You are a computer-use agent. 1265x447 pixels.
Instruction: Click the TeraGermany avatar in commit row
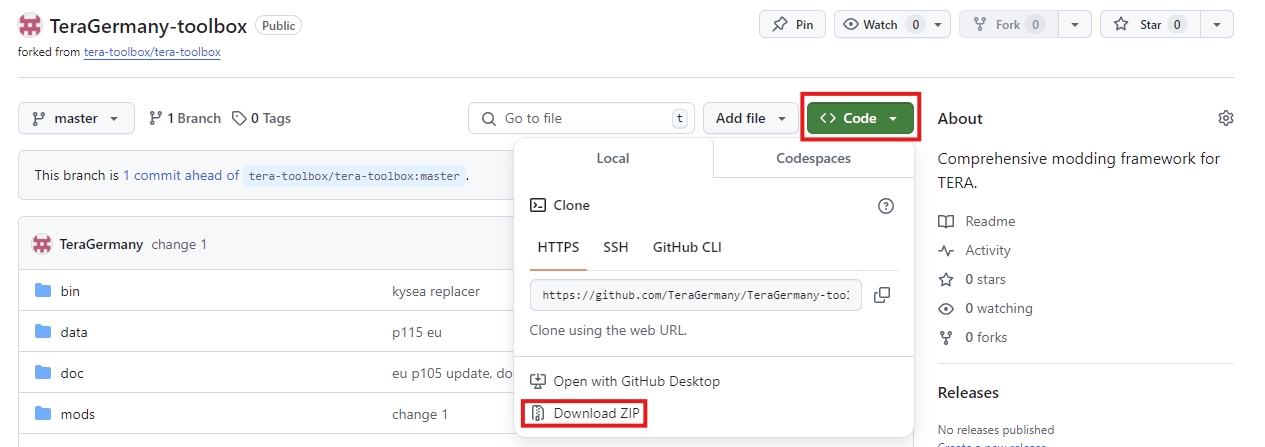(42, 244)
